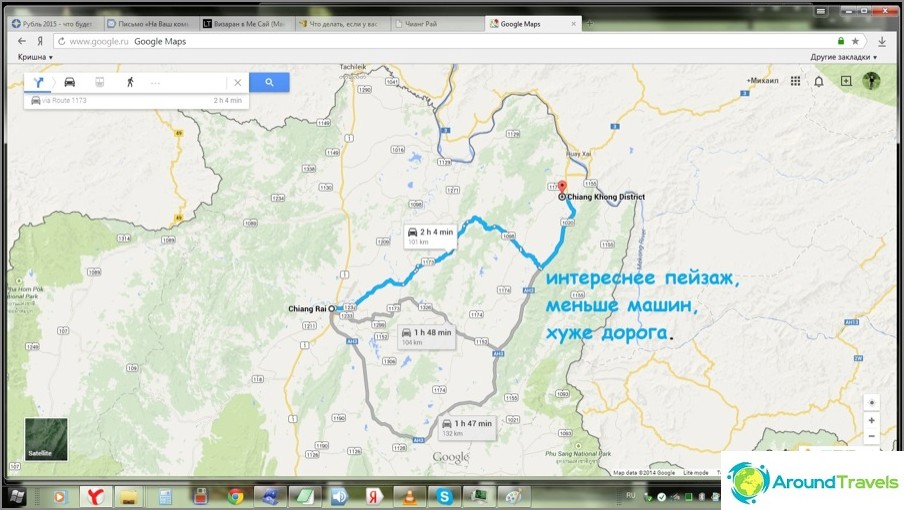The width and height of the screenshot is (904, 510).
Task: Open Yandex home Я button
Action: click(x=40, y=41)
